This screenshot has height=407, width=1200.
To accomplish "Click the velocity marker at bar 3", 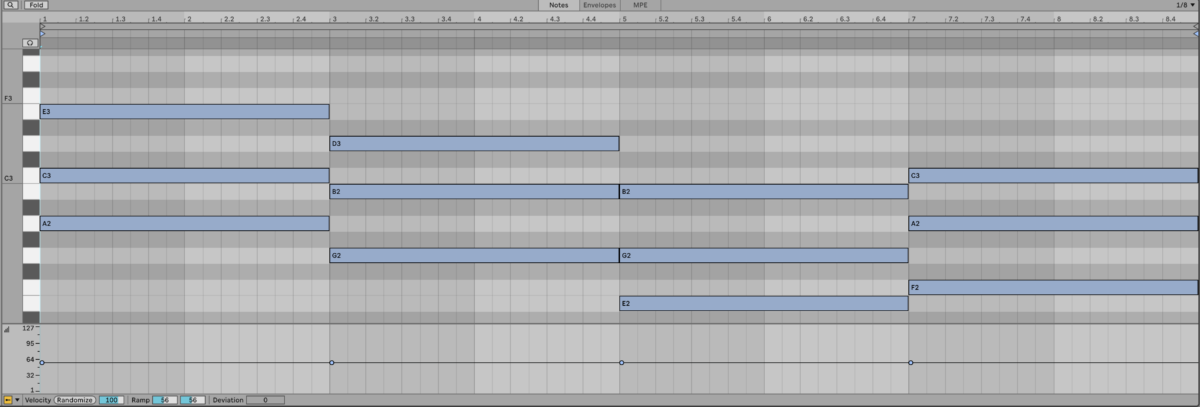I will [x=332, y=362].
